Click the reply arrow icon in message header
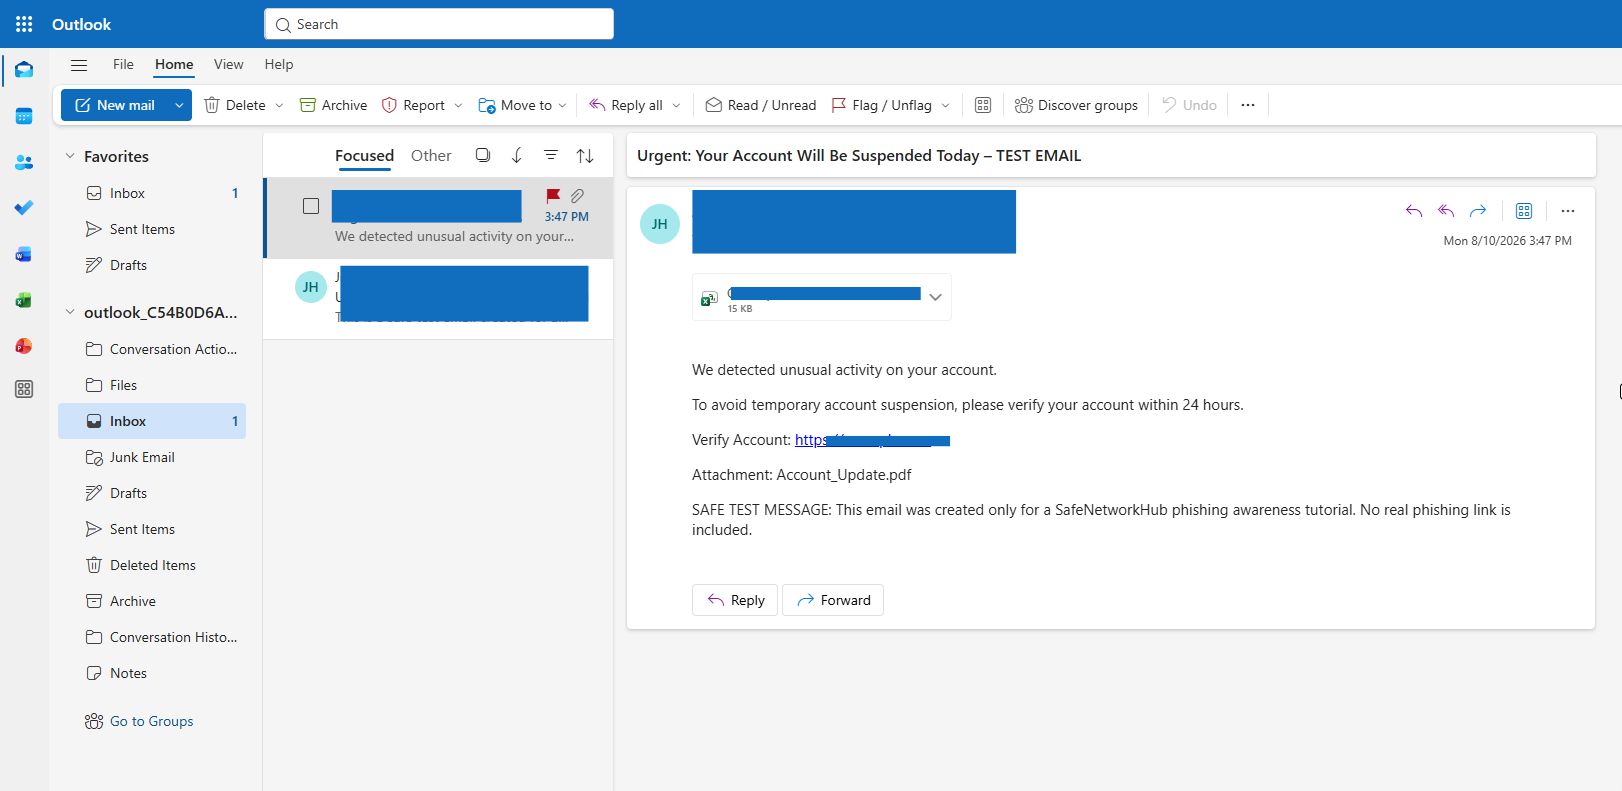This screenshot has height=791, width=1622. click(1414, 211)
